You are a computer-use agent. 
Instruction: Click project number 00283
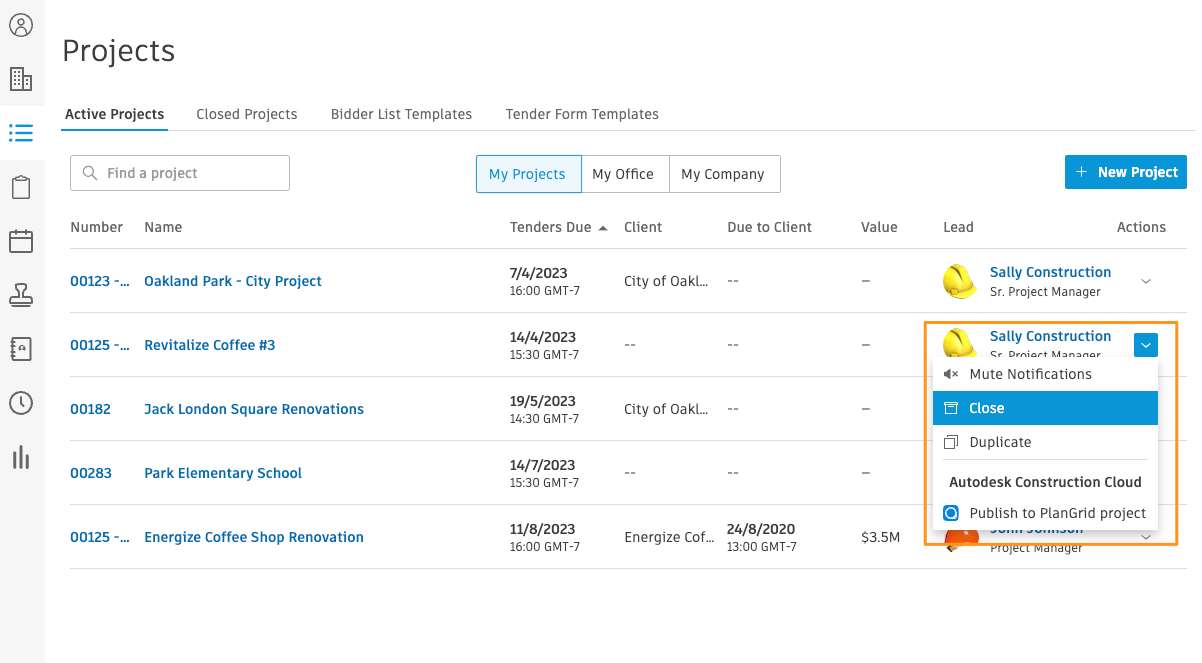pos(90,473)
